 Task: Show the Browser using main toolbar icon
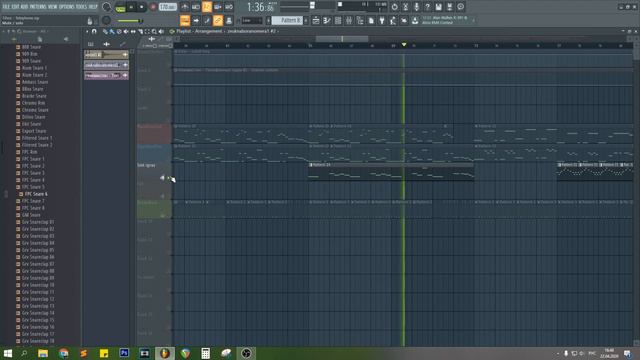360,20
